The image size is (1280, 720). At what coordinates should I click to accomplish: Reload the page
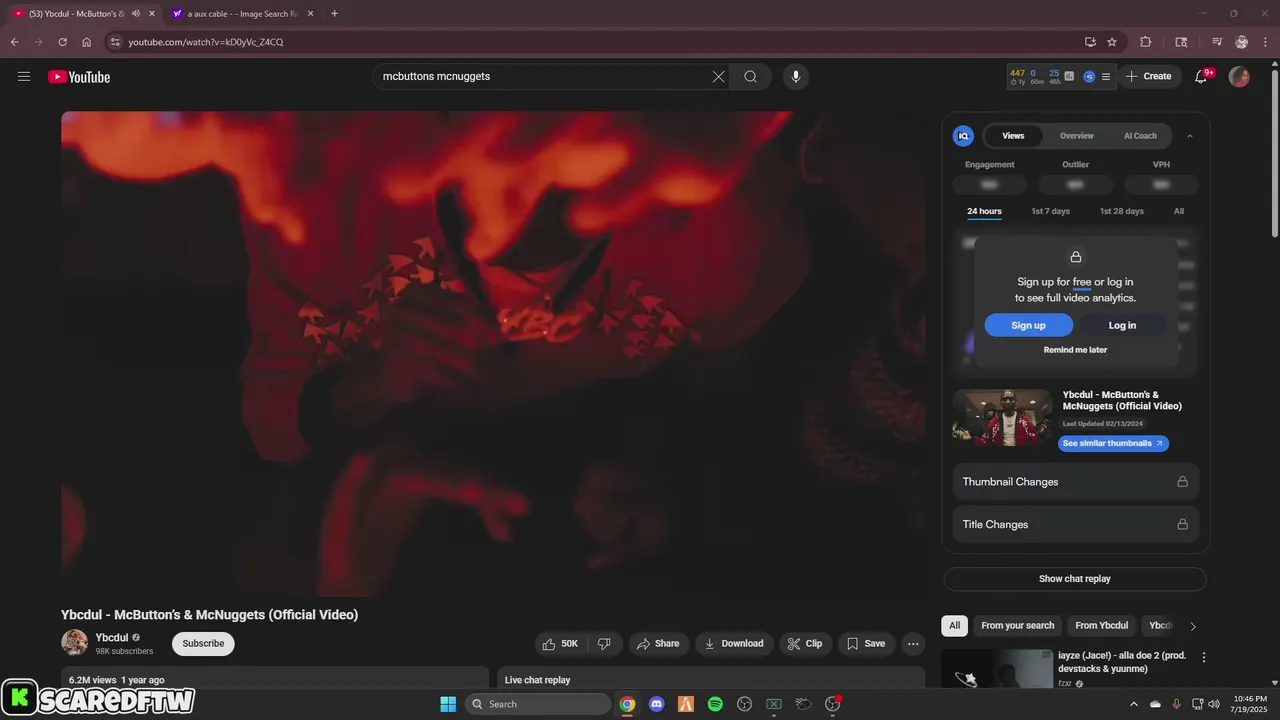[x=62, y=42]
